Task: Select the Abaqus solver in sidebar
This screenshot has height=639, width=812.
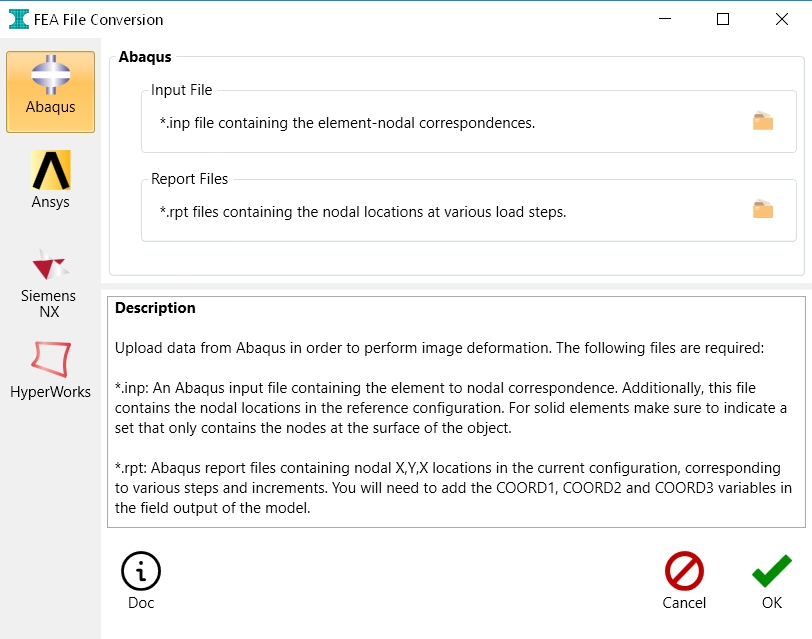Action: (50, 92)
